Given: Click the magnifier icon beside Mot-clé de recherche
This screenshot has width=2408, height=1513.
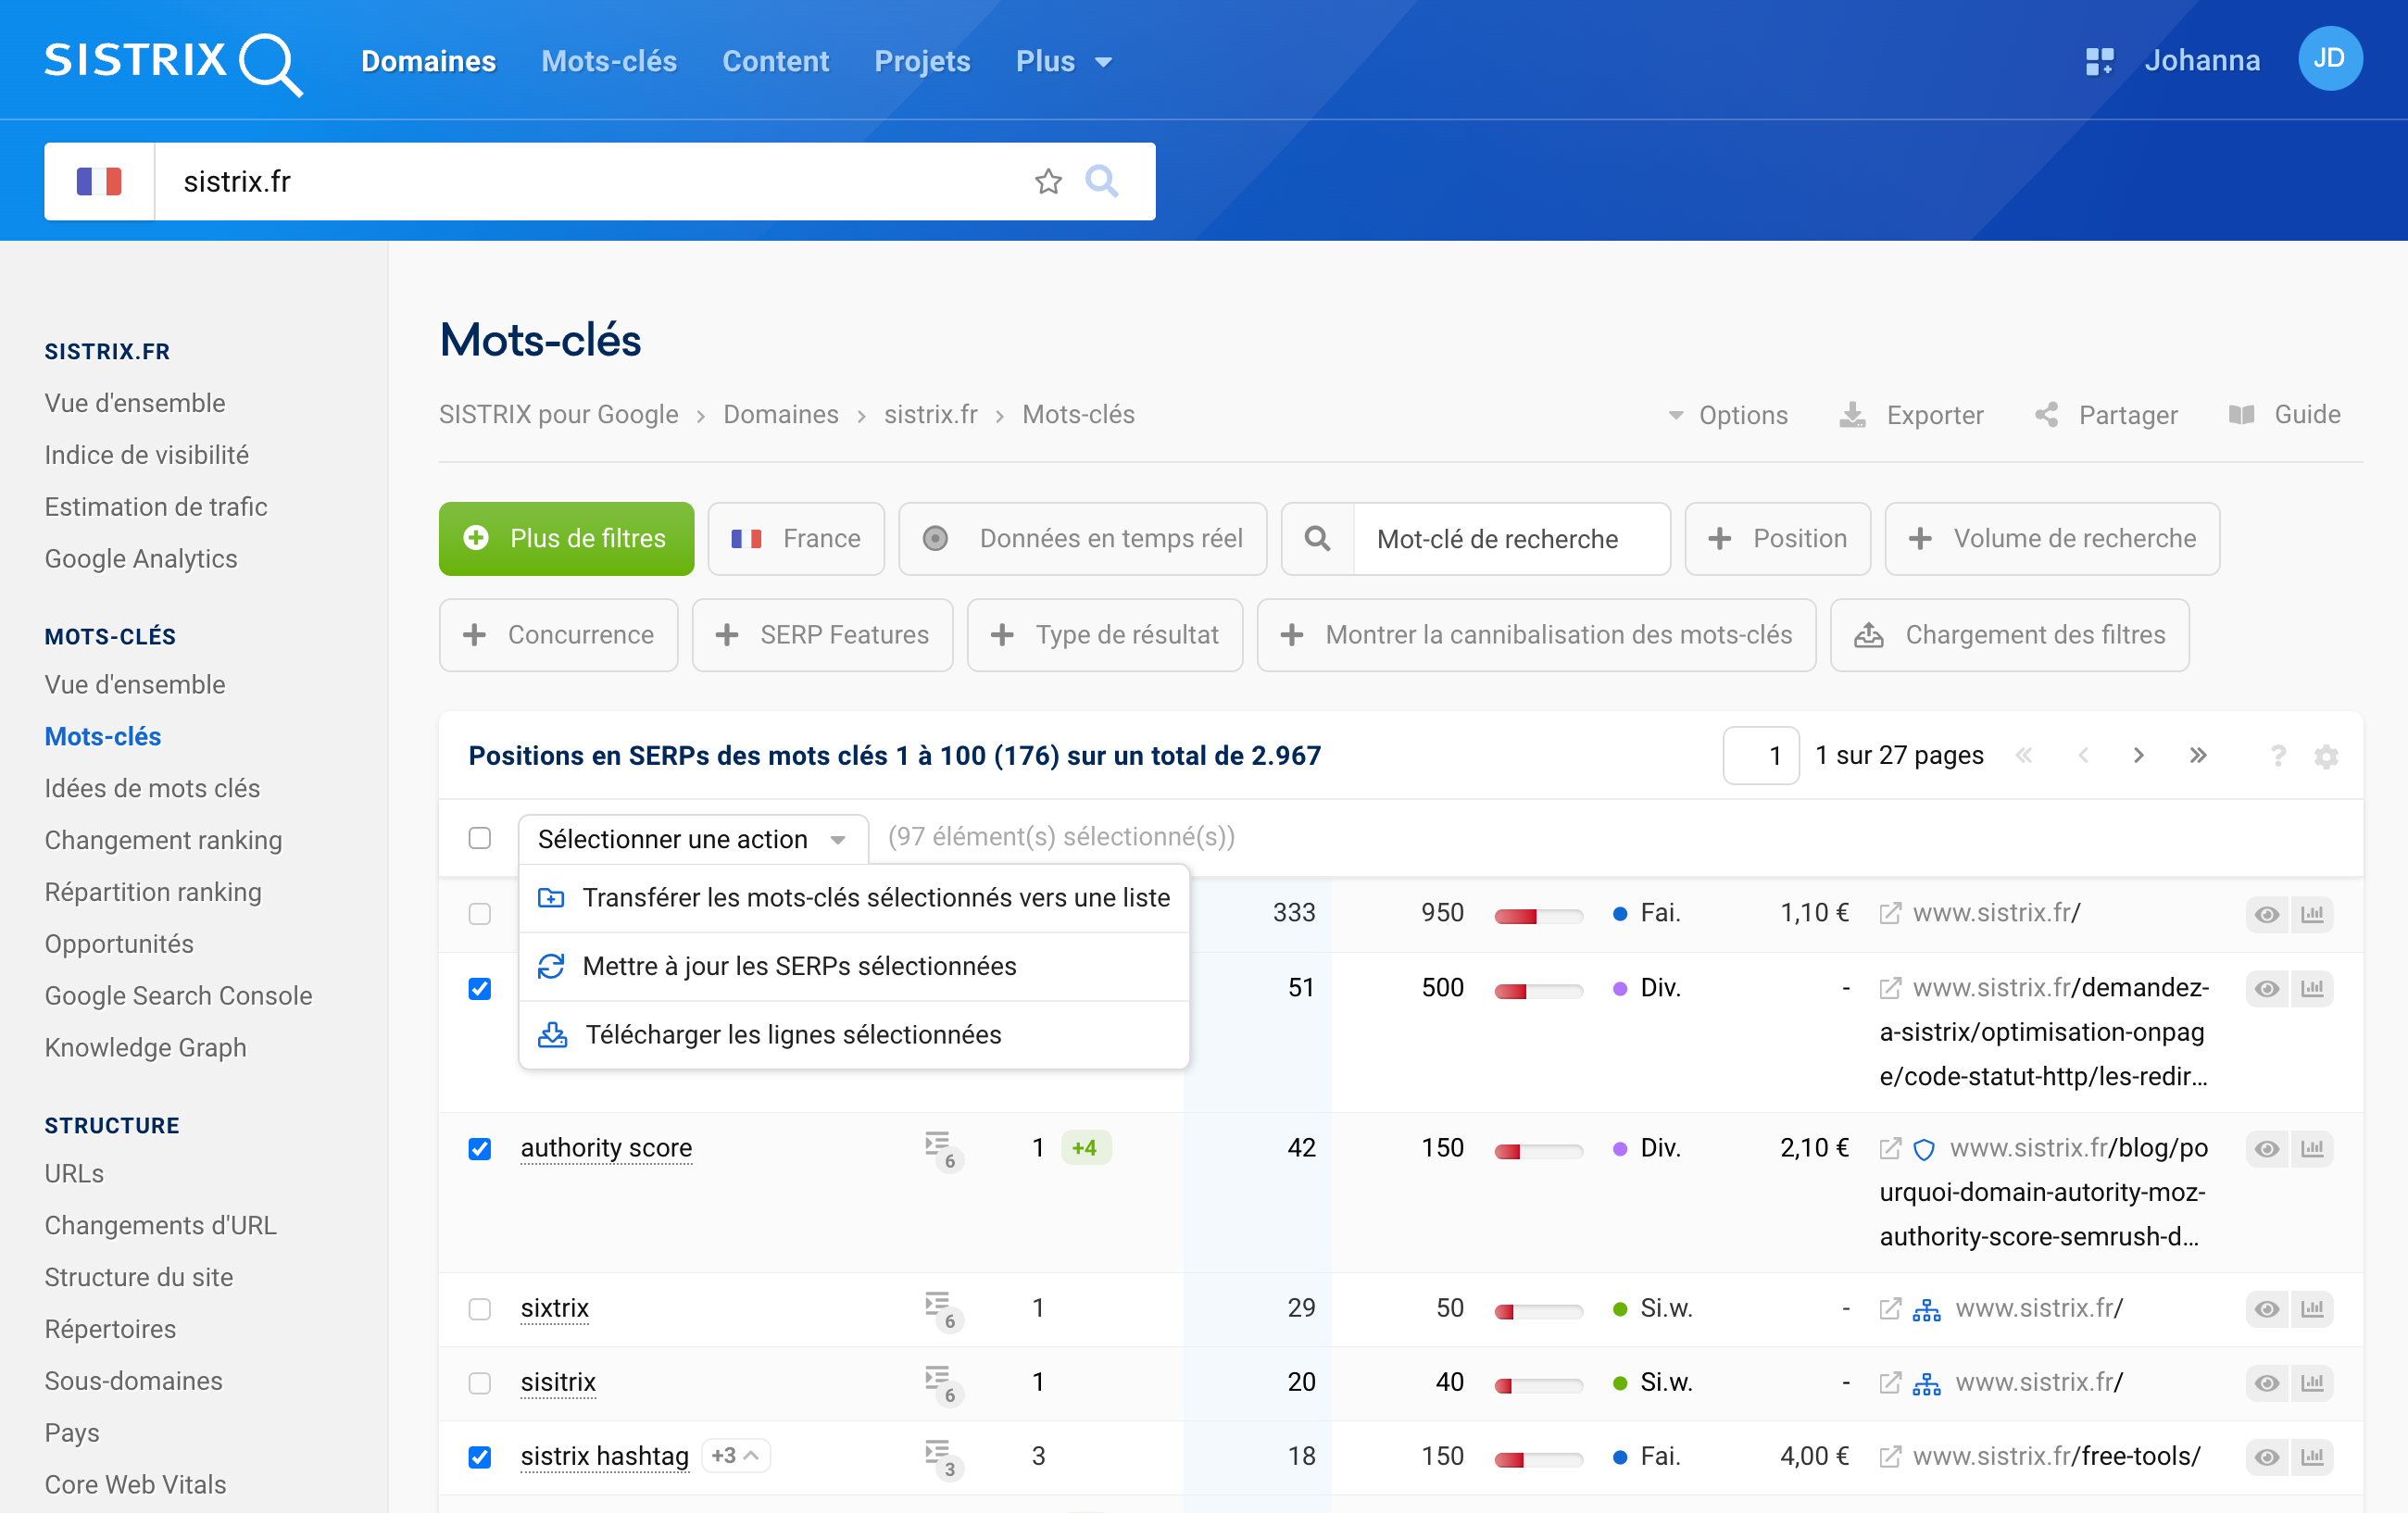Looking at the screenshot, I should (1317, 539).
